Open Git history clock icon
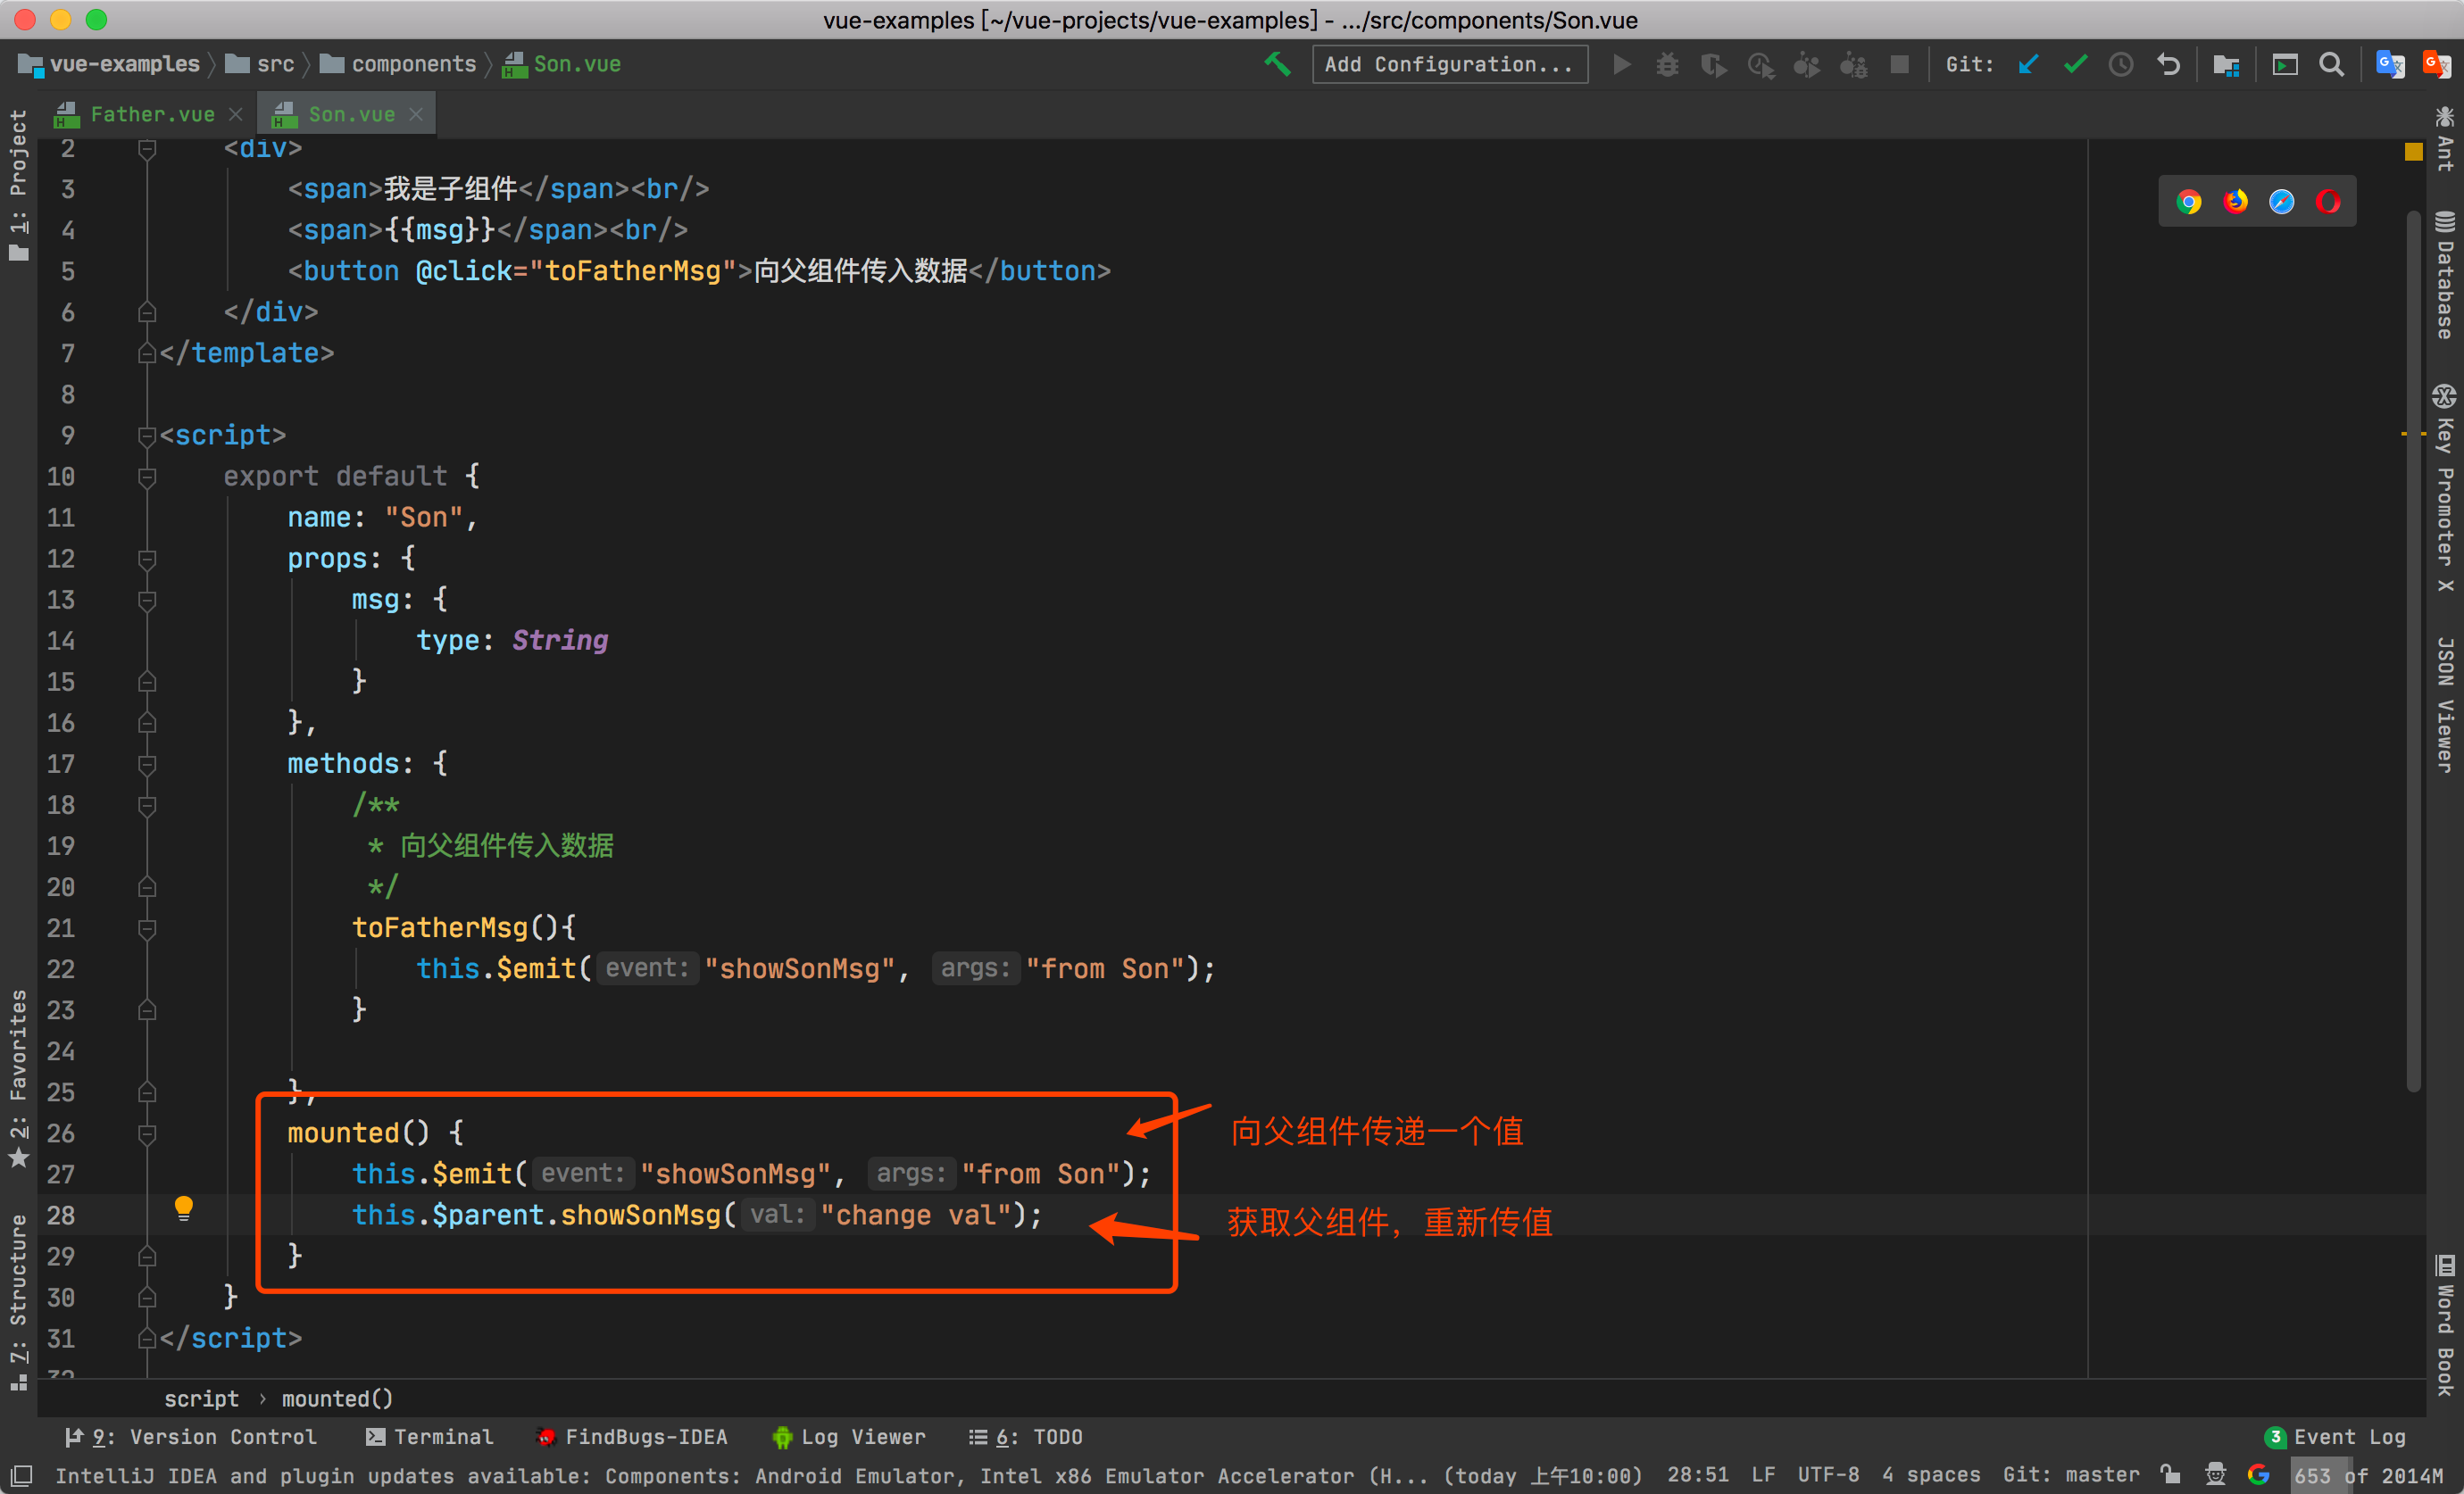This screenshot has width=2464, height=1494. 2121,64
